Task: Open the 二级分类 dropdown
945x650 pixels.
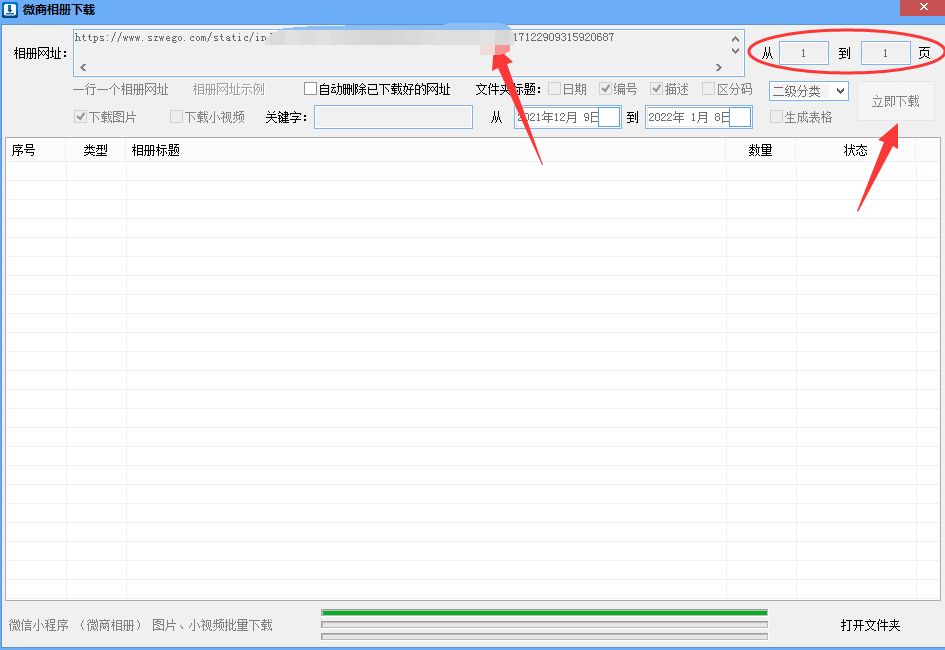Action: tap(809, 91)
